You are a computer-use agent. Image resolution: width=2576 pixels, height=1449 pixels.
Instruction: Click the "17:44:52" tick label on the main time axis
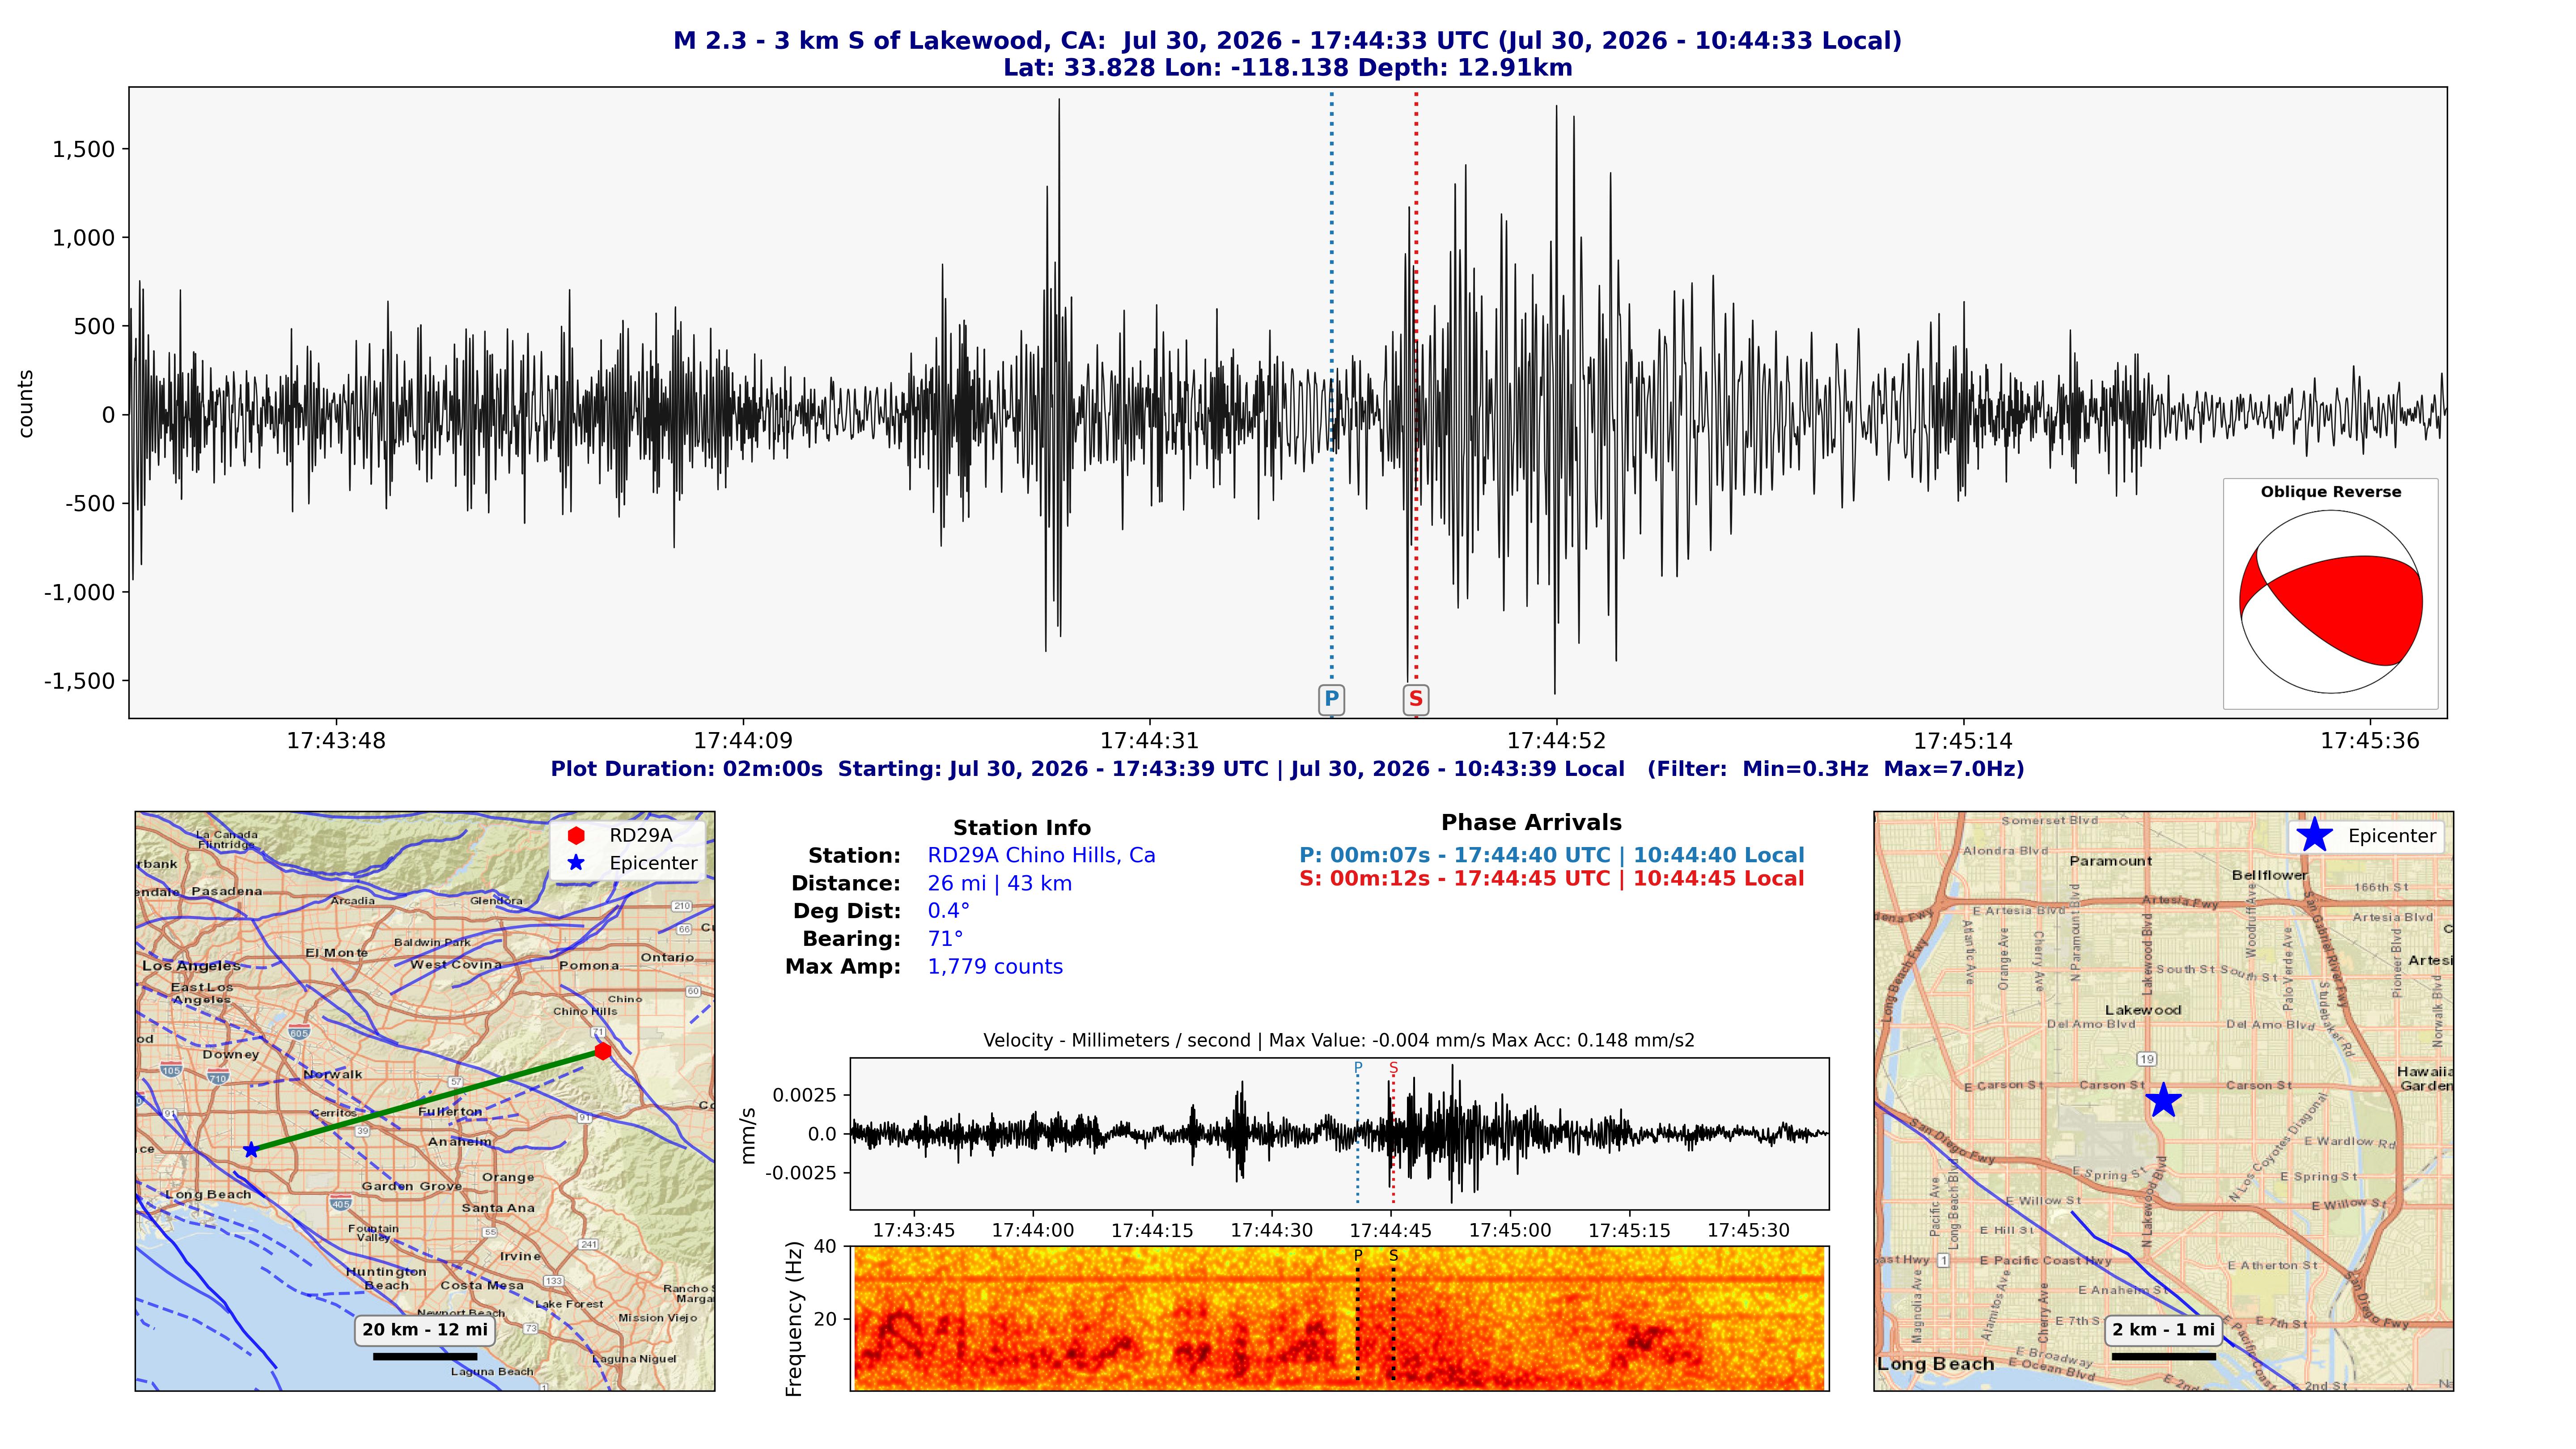(x=1556, y=741)
